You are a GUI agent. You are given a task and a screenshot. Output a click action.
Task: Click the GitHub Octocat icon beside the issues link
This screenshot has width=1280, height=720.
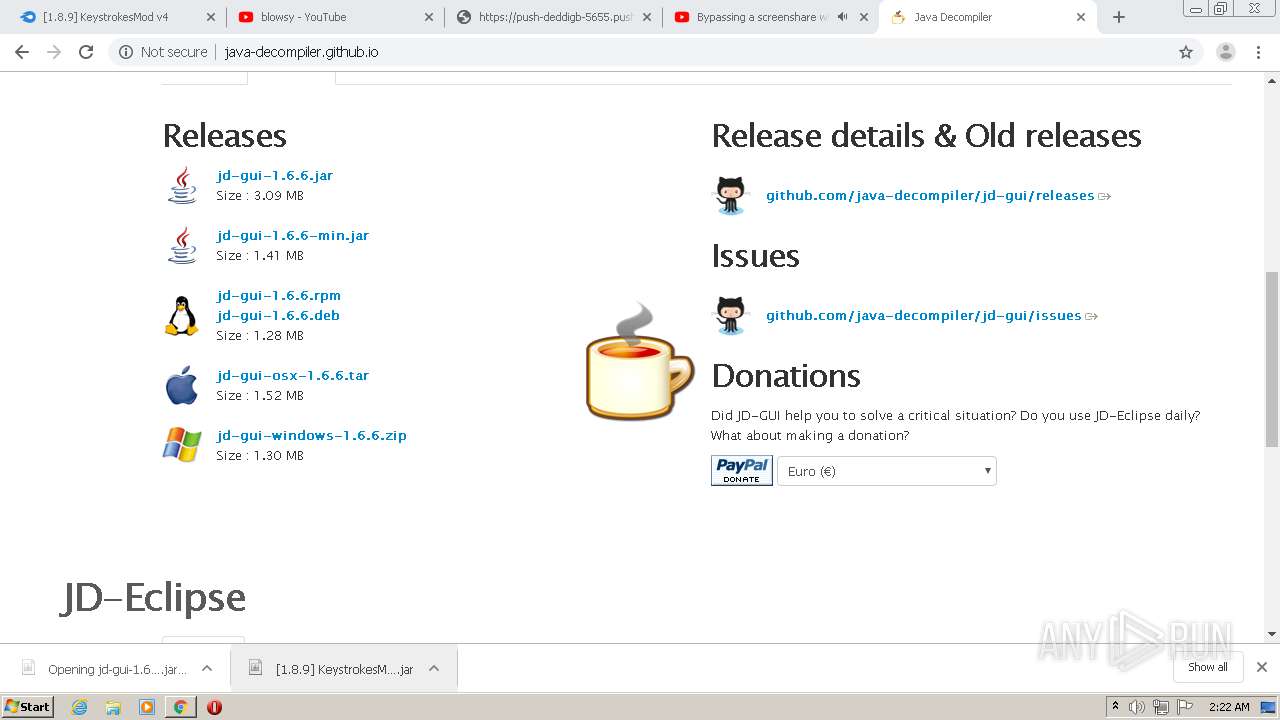[x=731, y=315]
